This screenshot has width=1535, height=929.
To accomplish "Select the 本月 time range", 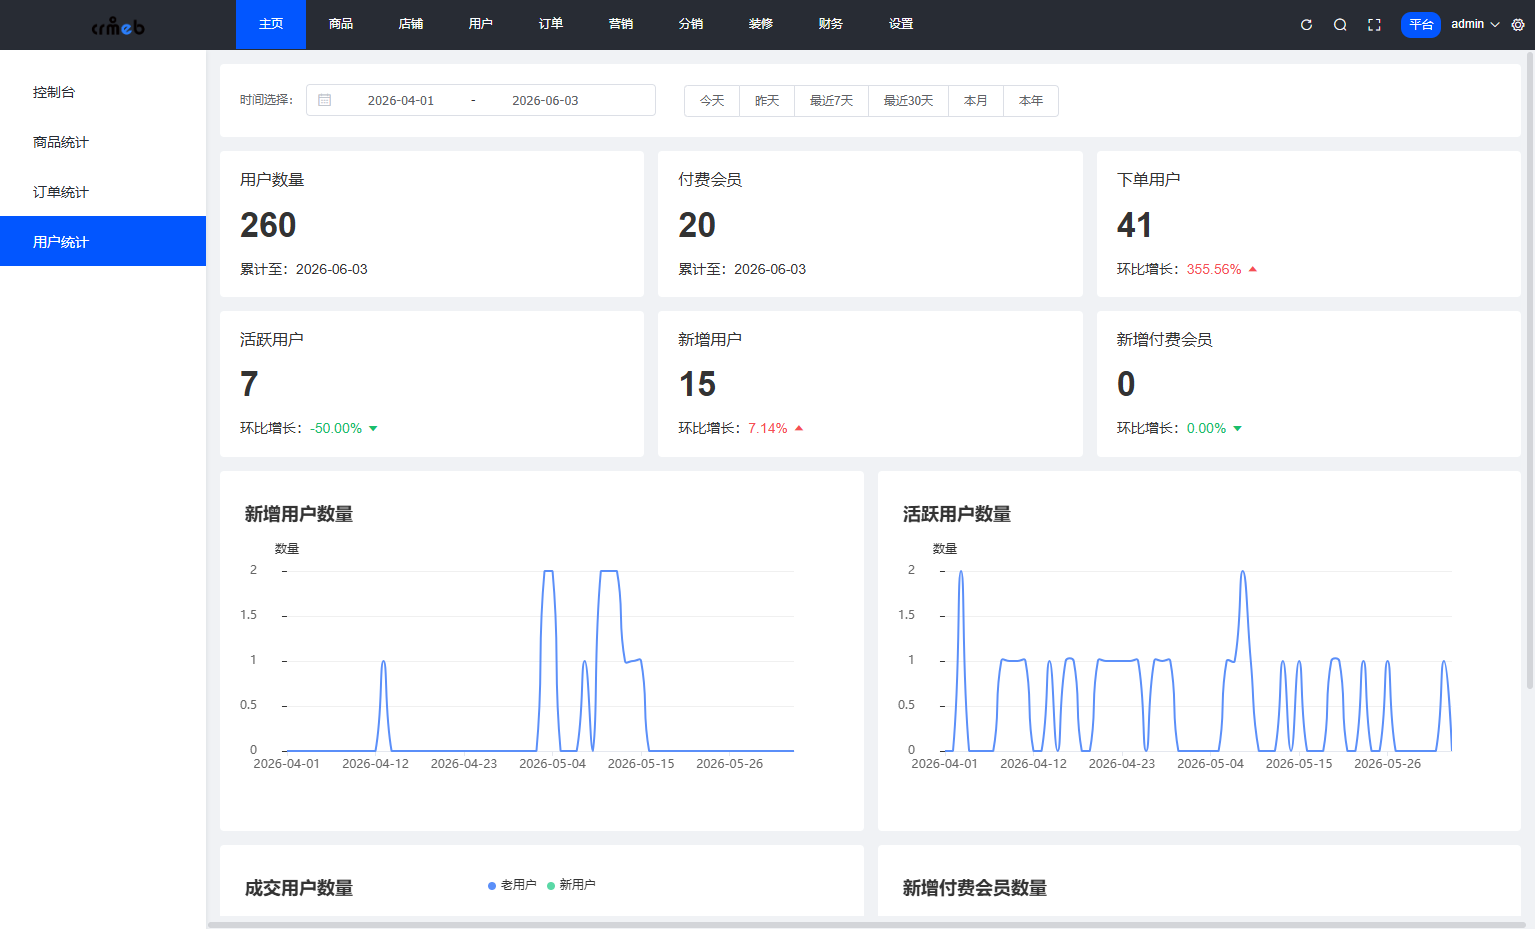I will (976, 101).
